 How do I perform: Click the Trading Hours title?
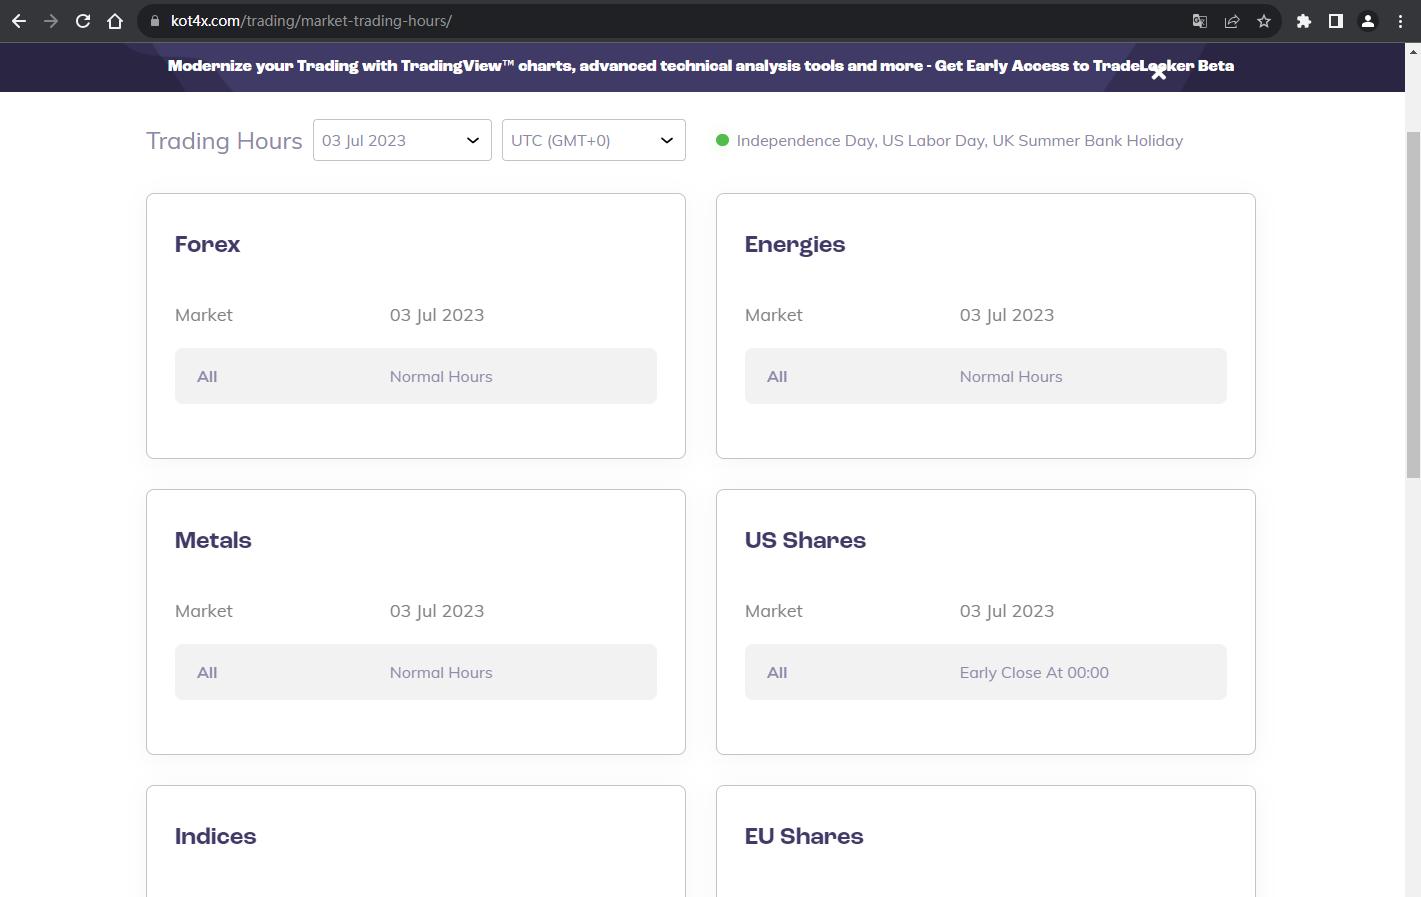pos(224,141)
